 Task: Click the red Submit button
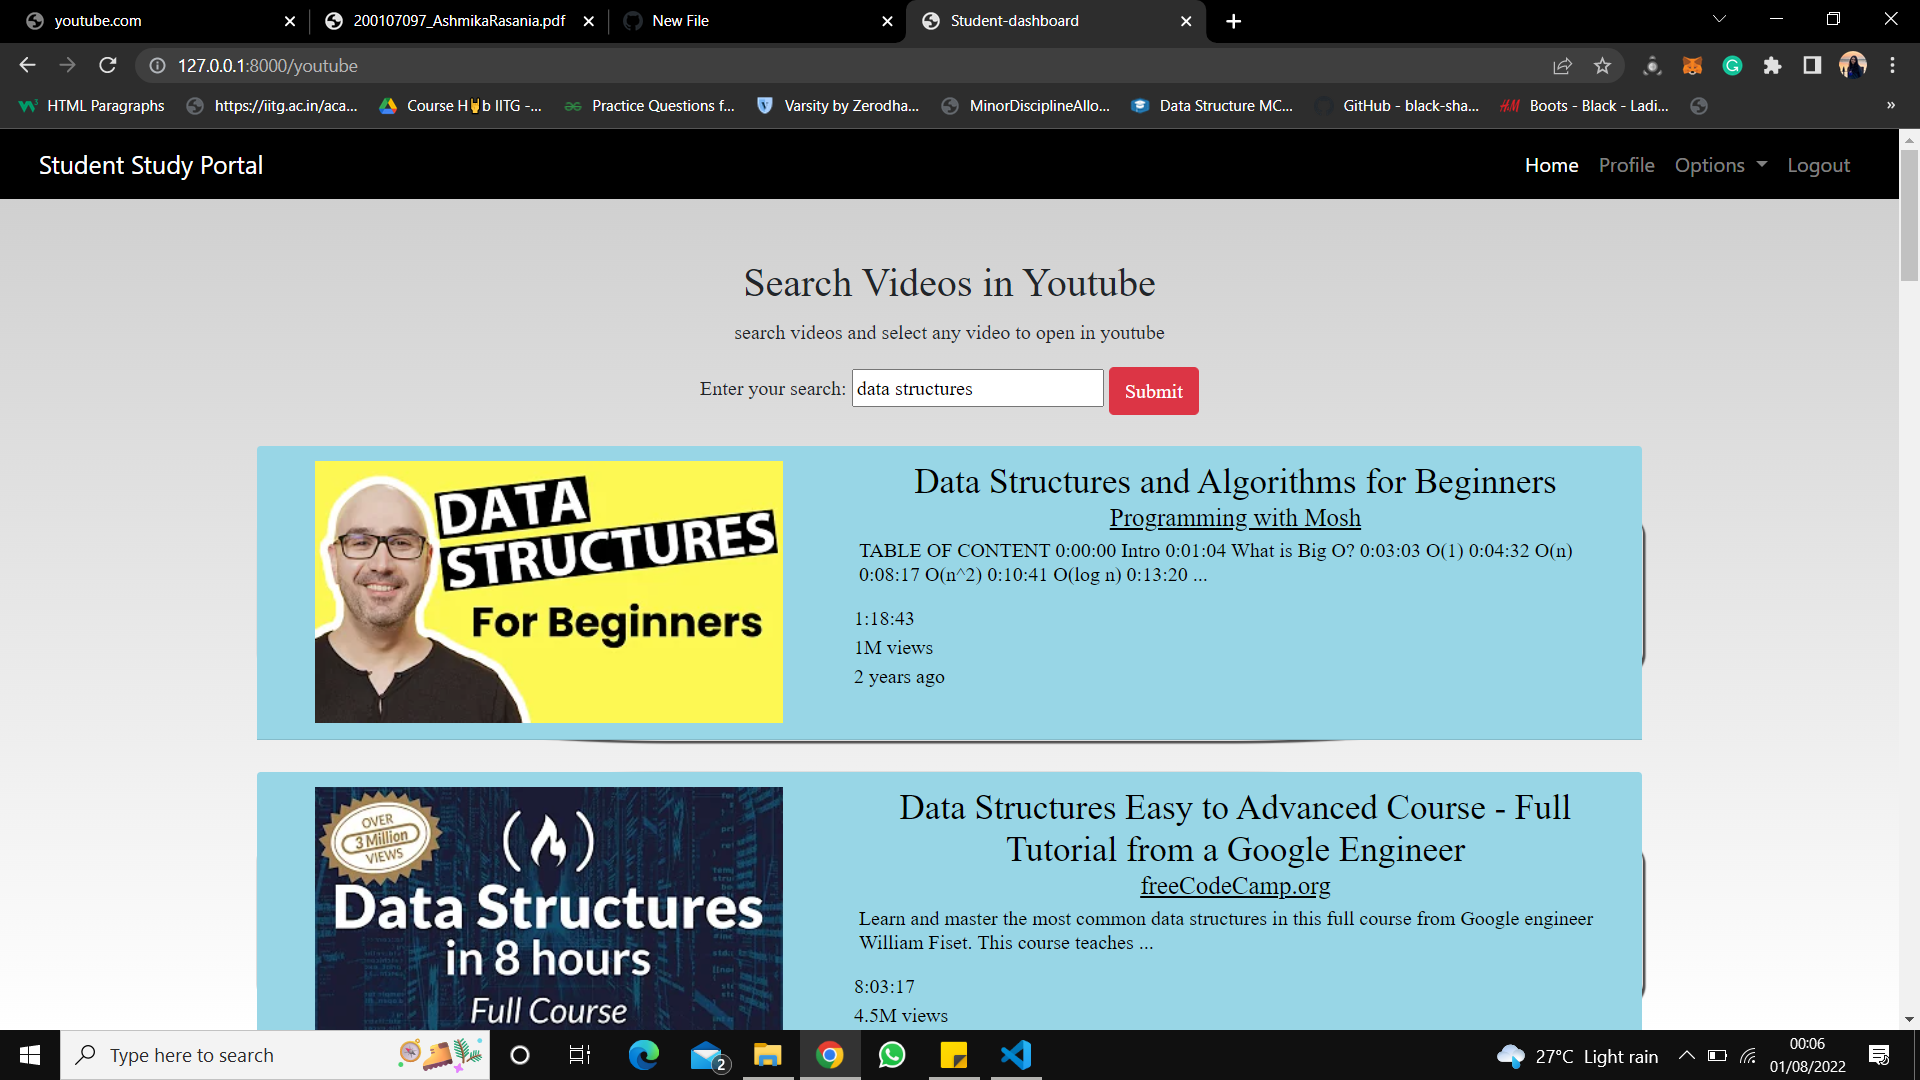point(1153,391)
